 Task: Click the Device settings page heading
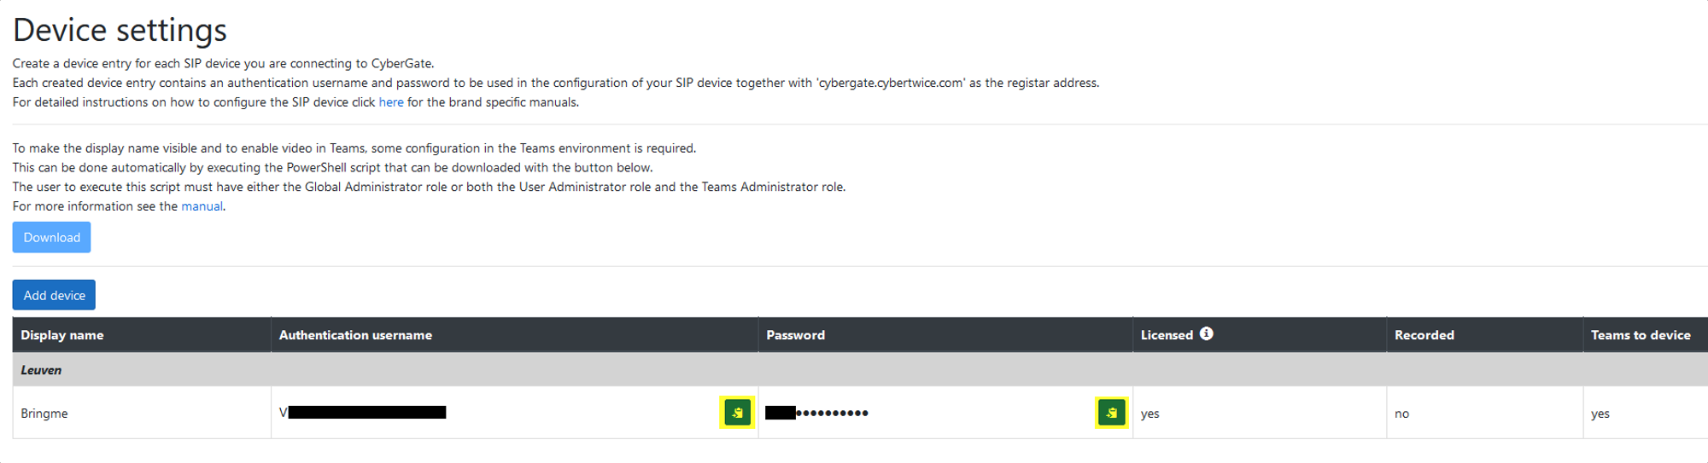click(x=120, y=30)
